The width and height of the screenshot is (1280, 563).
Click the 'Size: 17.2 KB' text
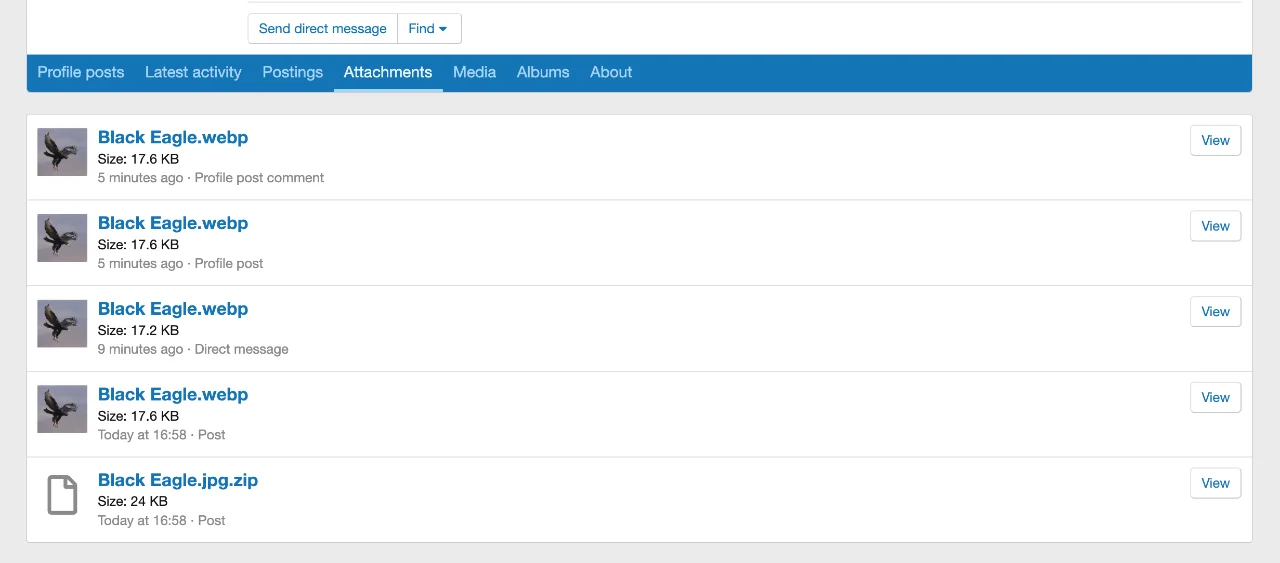pyautogui.click(x=138, y=330)
